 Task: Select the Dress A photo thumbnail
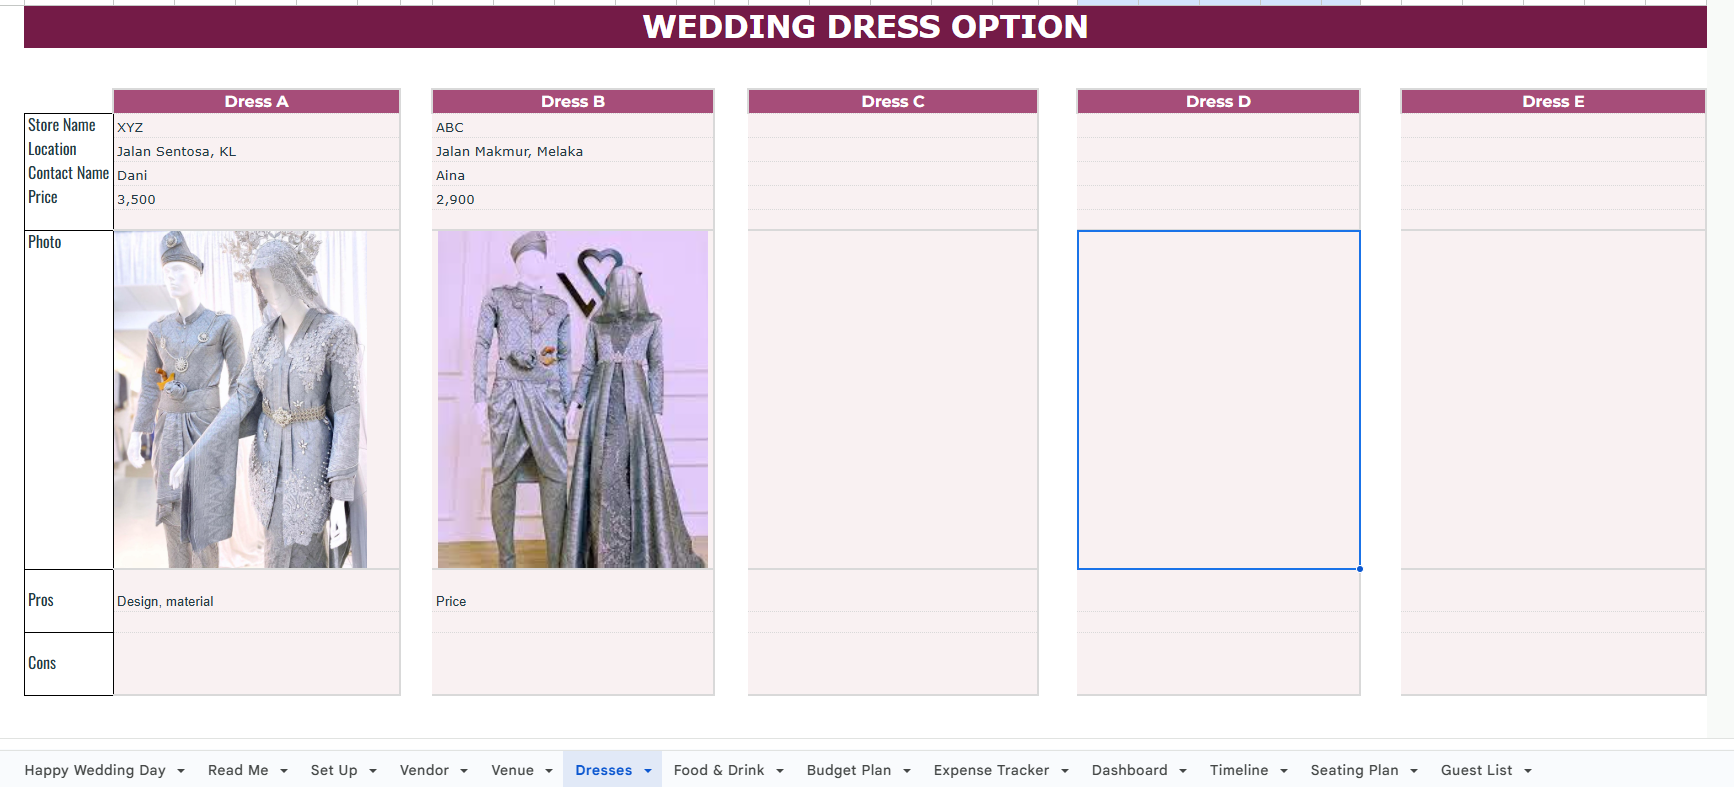point(240,400)
